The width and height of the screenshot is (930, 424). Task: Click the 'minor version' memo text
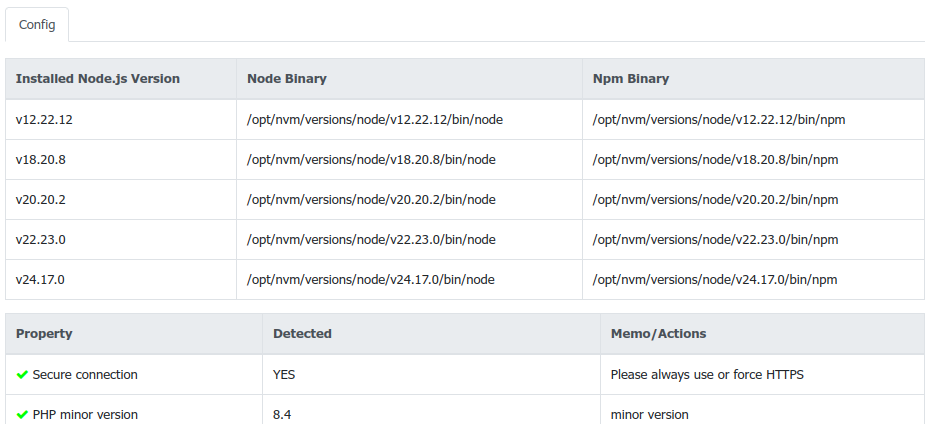coord(649,415)
